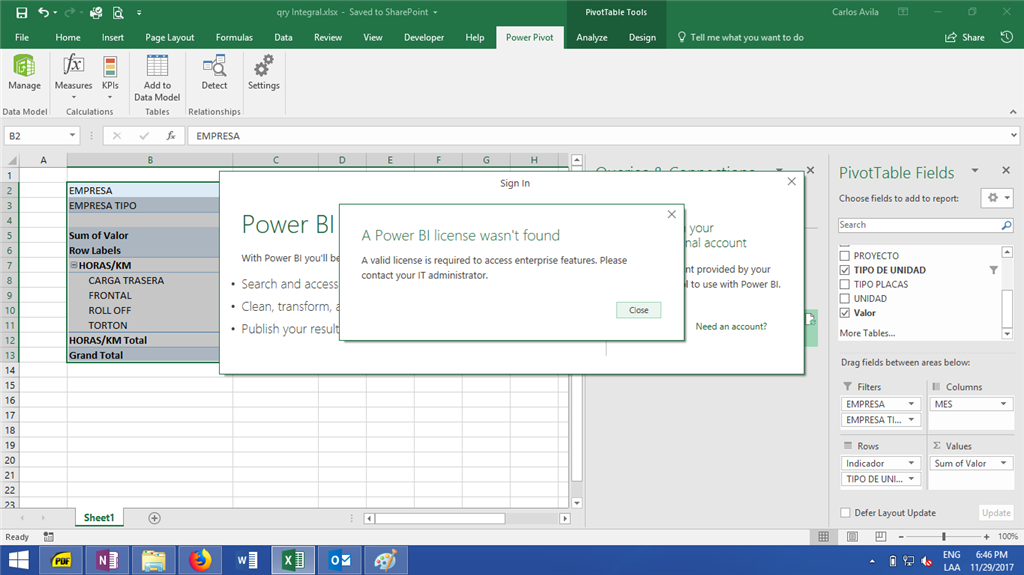Viewport: 1024px width, 575px height.
Task: Enable Defer Layout Update checkbox
Action: click(846, 513)
